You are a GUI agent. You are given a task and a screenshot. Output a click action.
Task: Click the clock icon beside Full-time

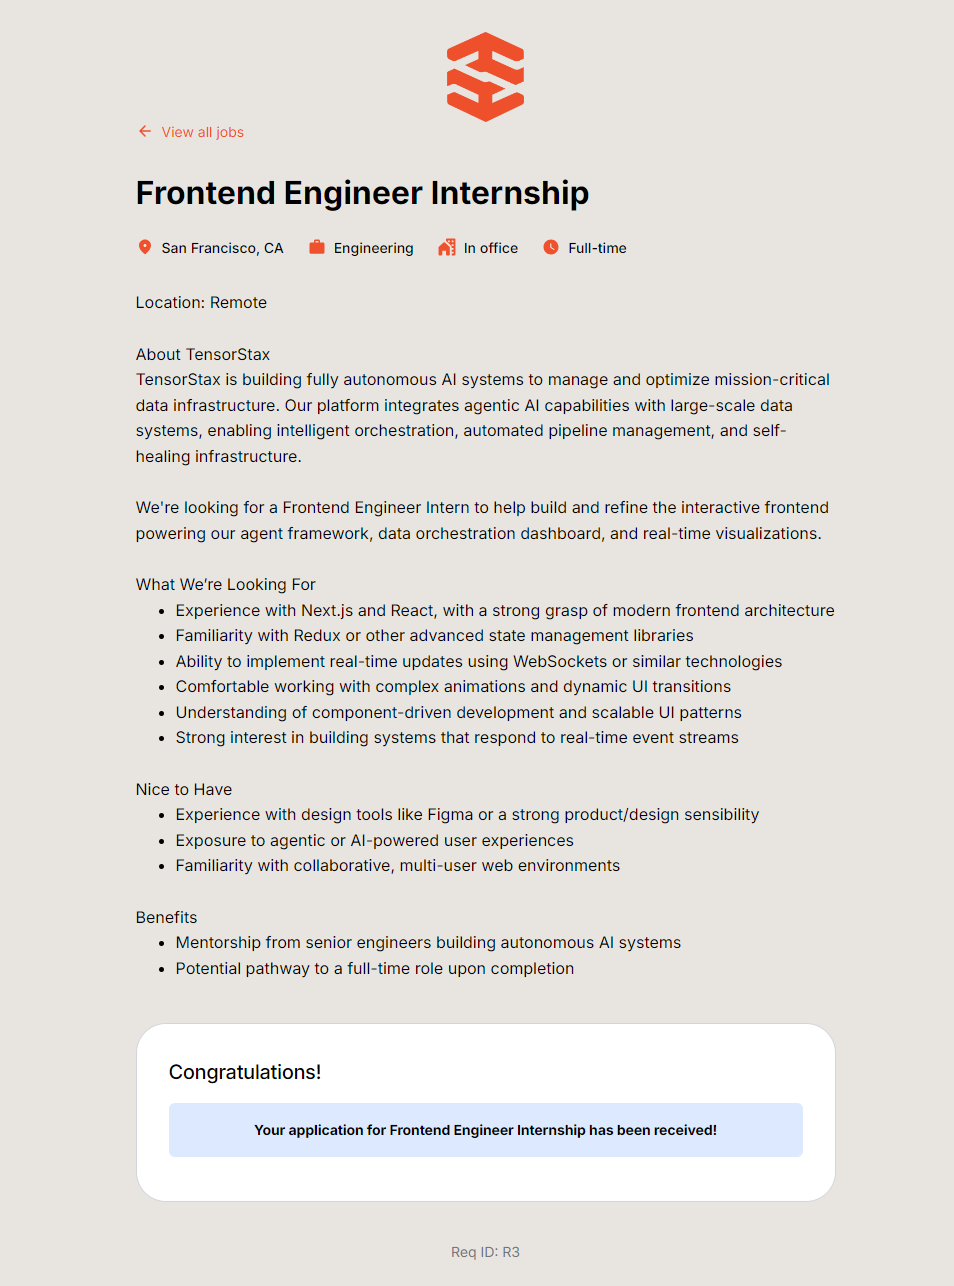[x=551, y=247]
